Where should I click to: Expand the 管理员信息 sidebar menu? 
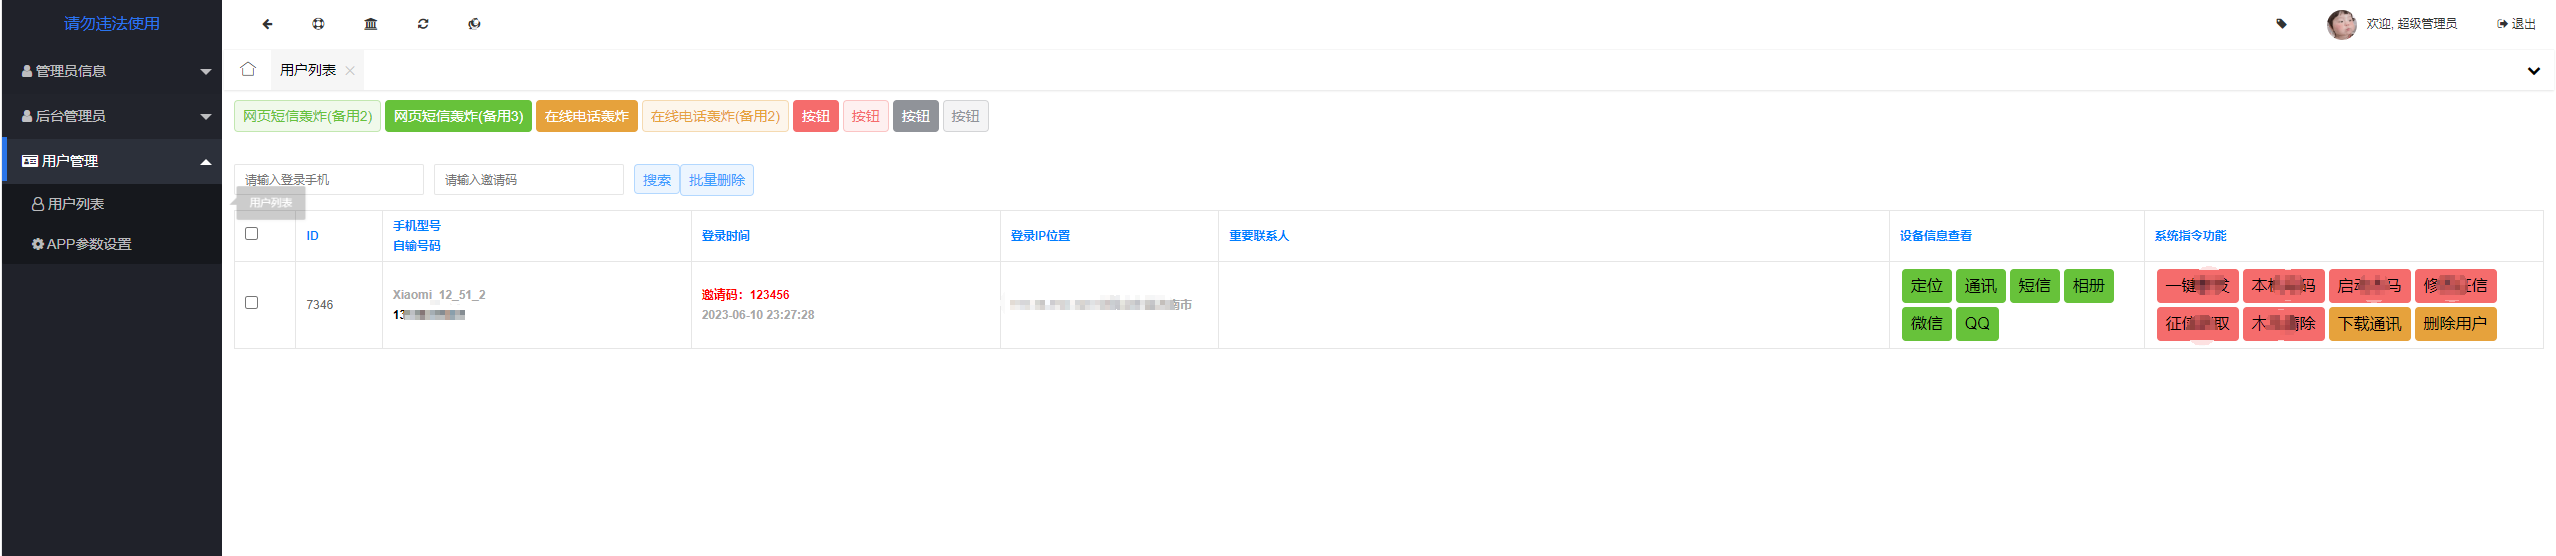tap(112, 71)
